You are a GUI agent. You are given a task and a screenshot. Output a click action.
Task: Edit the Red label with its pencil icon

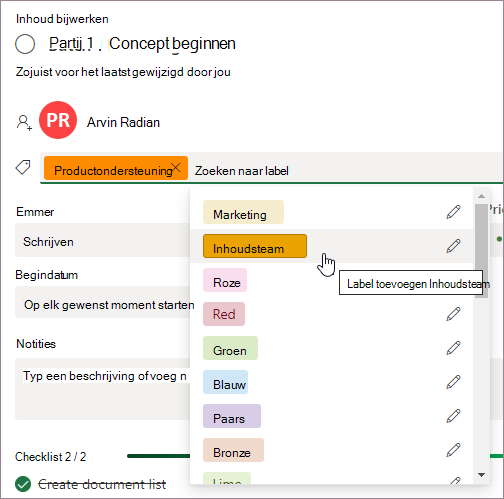pos(453,314)
